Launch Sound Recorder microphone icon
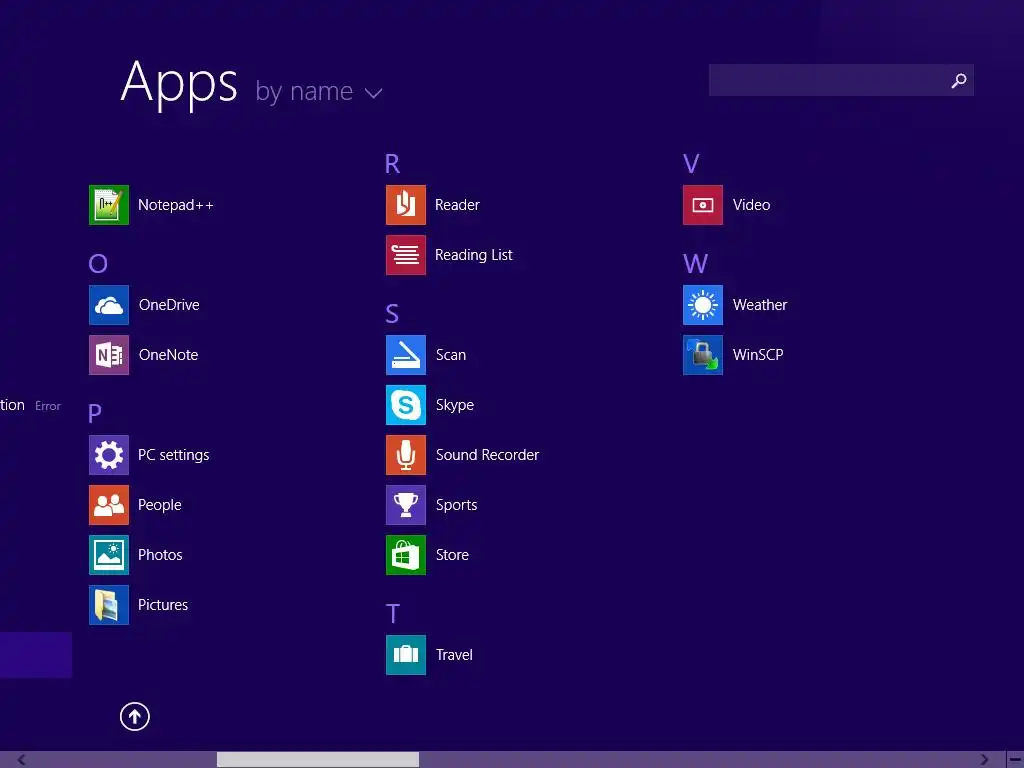 [x=406, y=455]
